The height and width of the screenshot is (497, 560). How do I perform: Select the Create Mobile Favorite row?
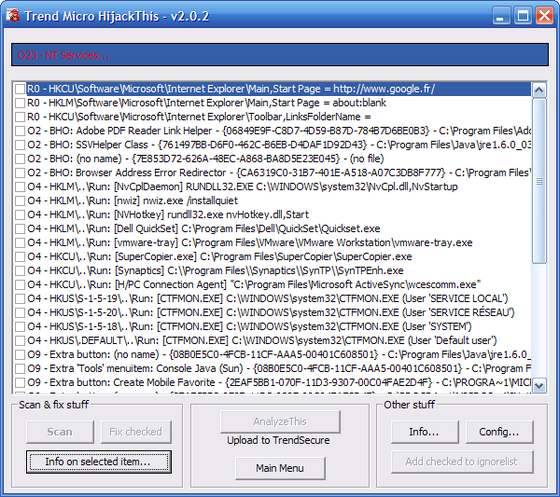pos(279,382)
